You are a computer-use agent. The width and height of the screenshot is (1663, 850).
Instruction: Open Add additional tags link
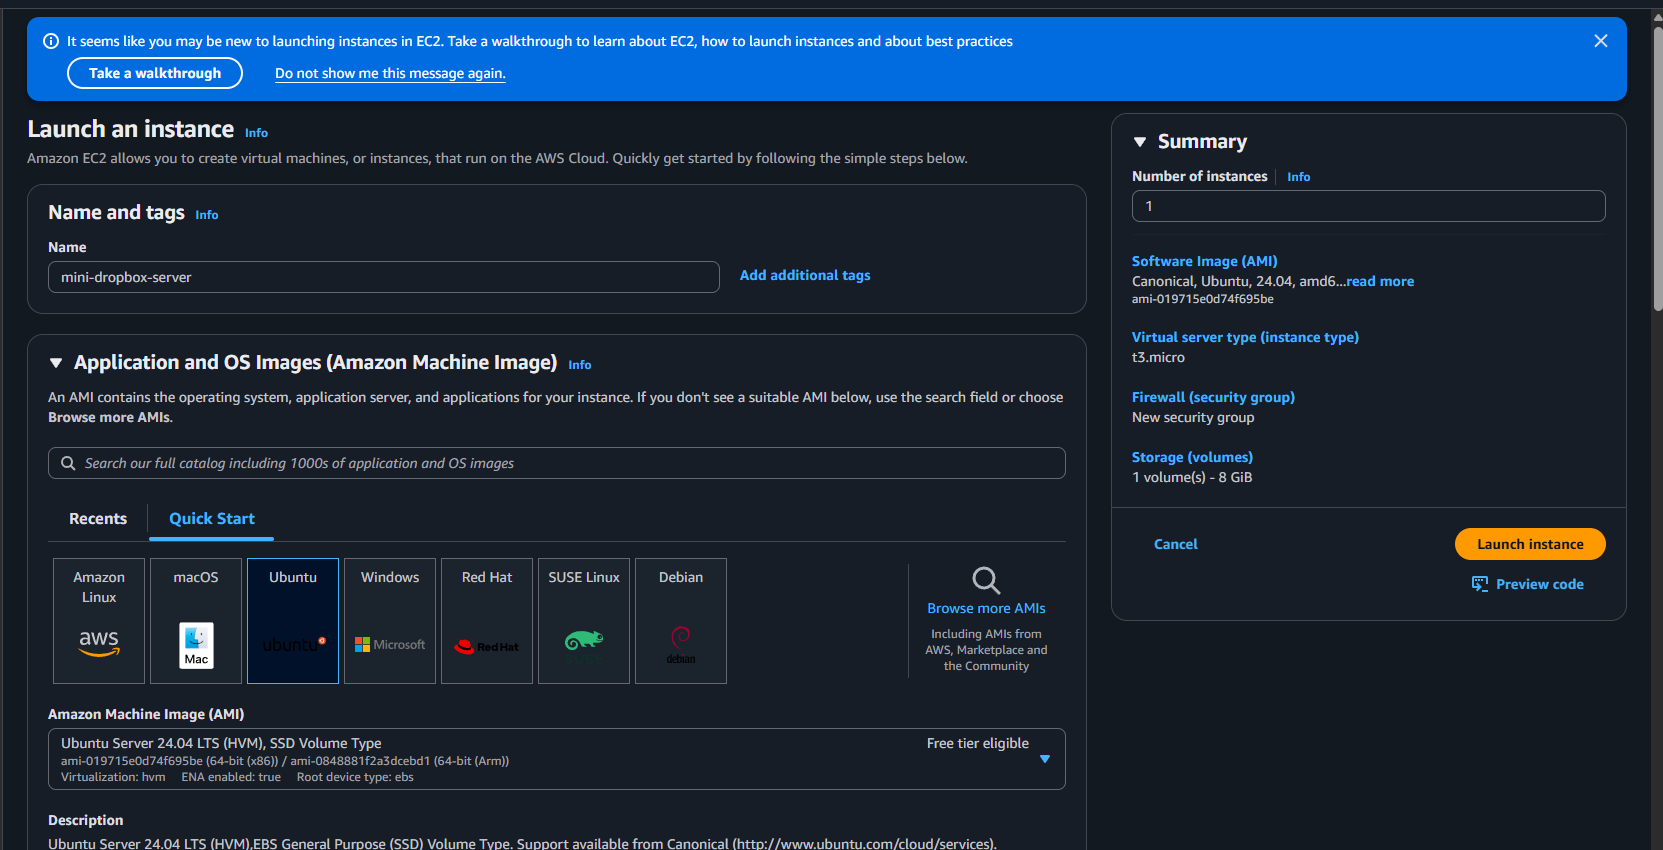pos(805,275)
